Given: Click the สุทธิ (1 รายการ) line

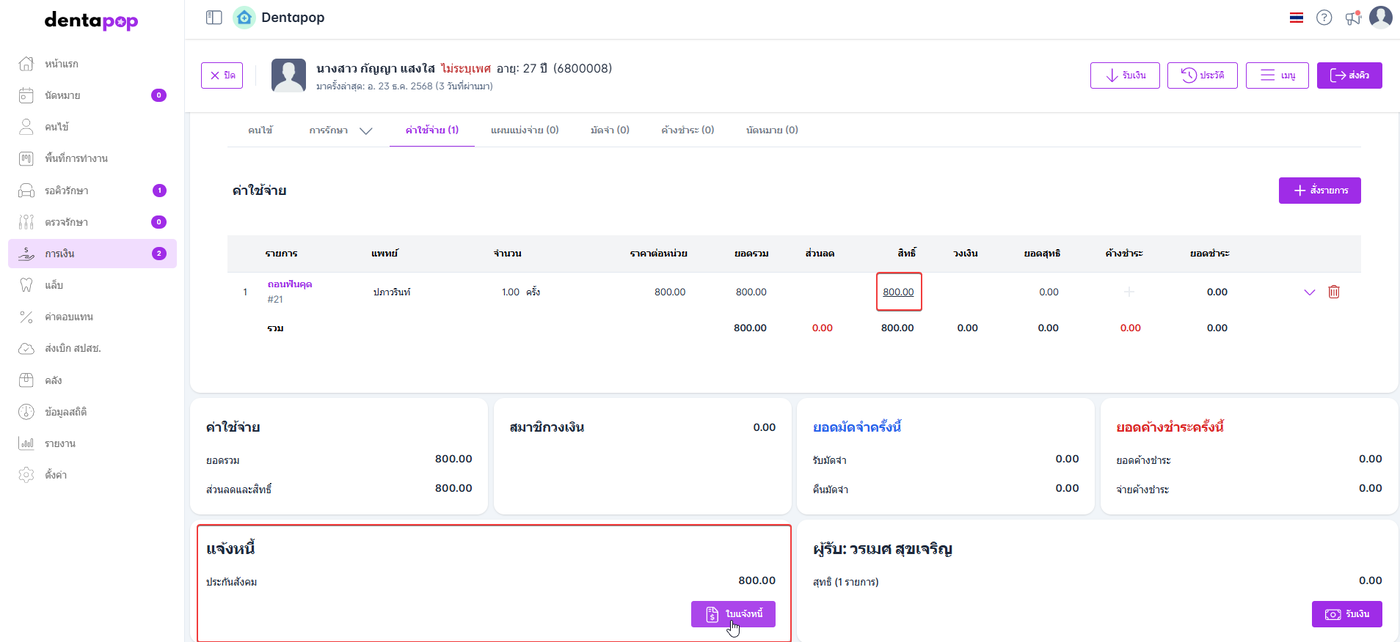Looking at the screenshot, I should [x=846, y=581].
